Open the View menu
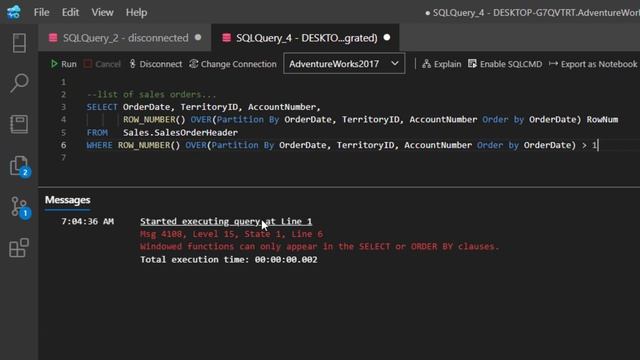640x360 pixels. click(102, 13)
